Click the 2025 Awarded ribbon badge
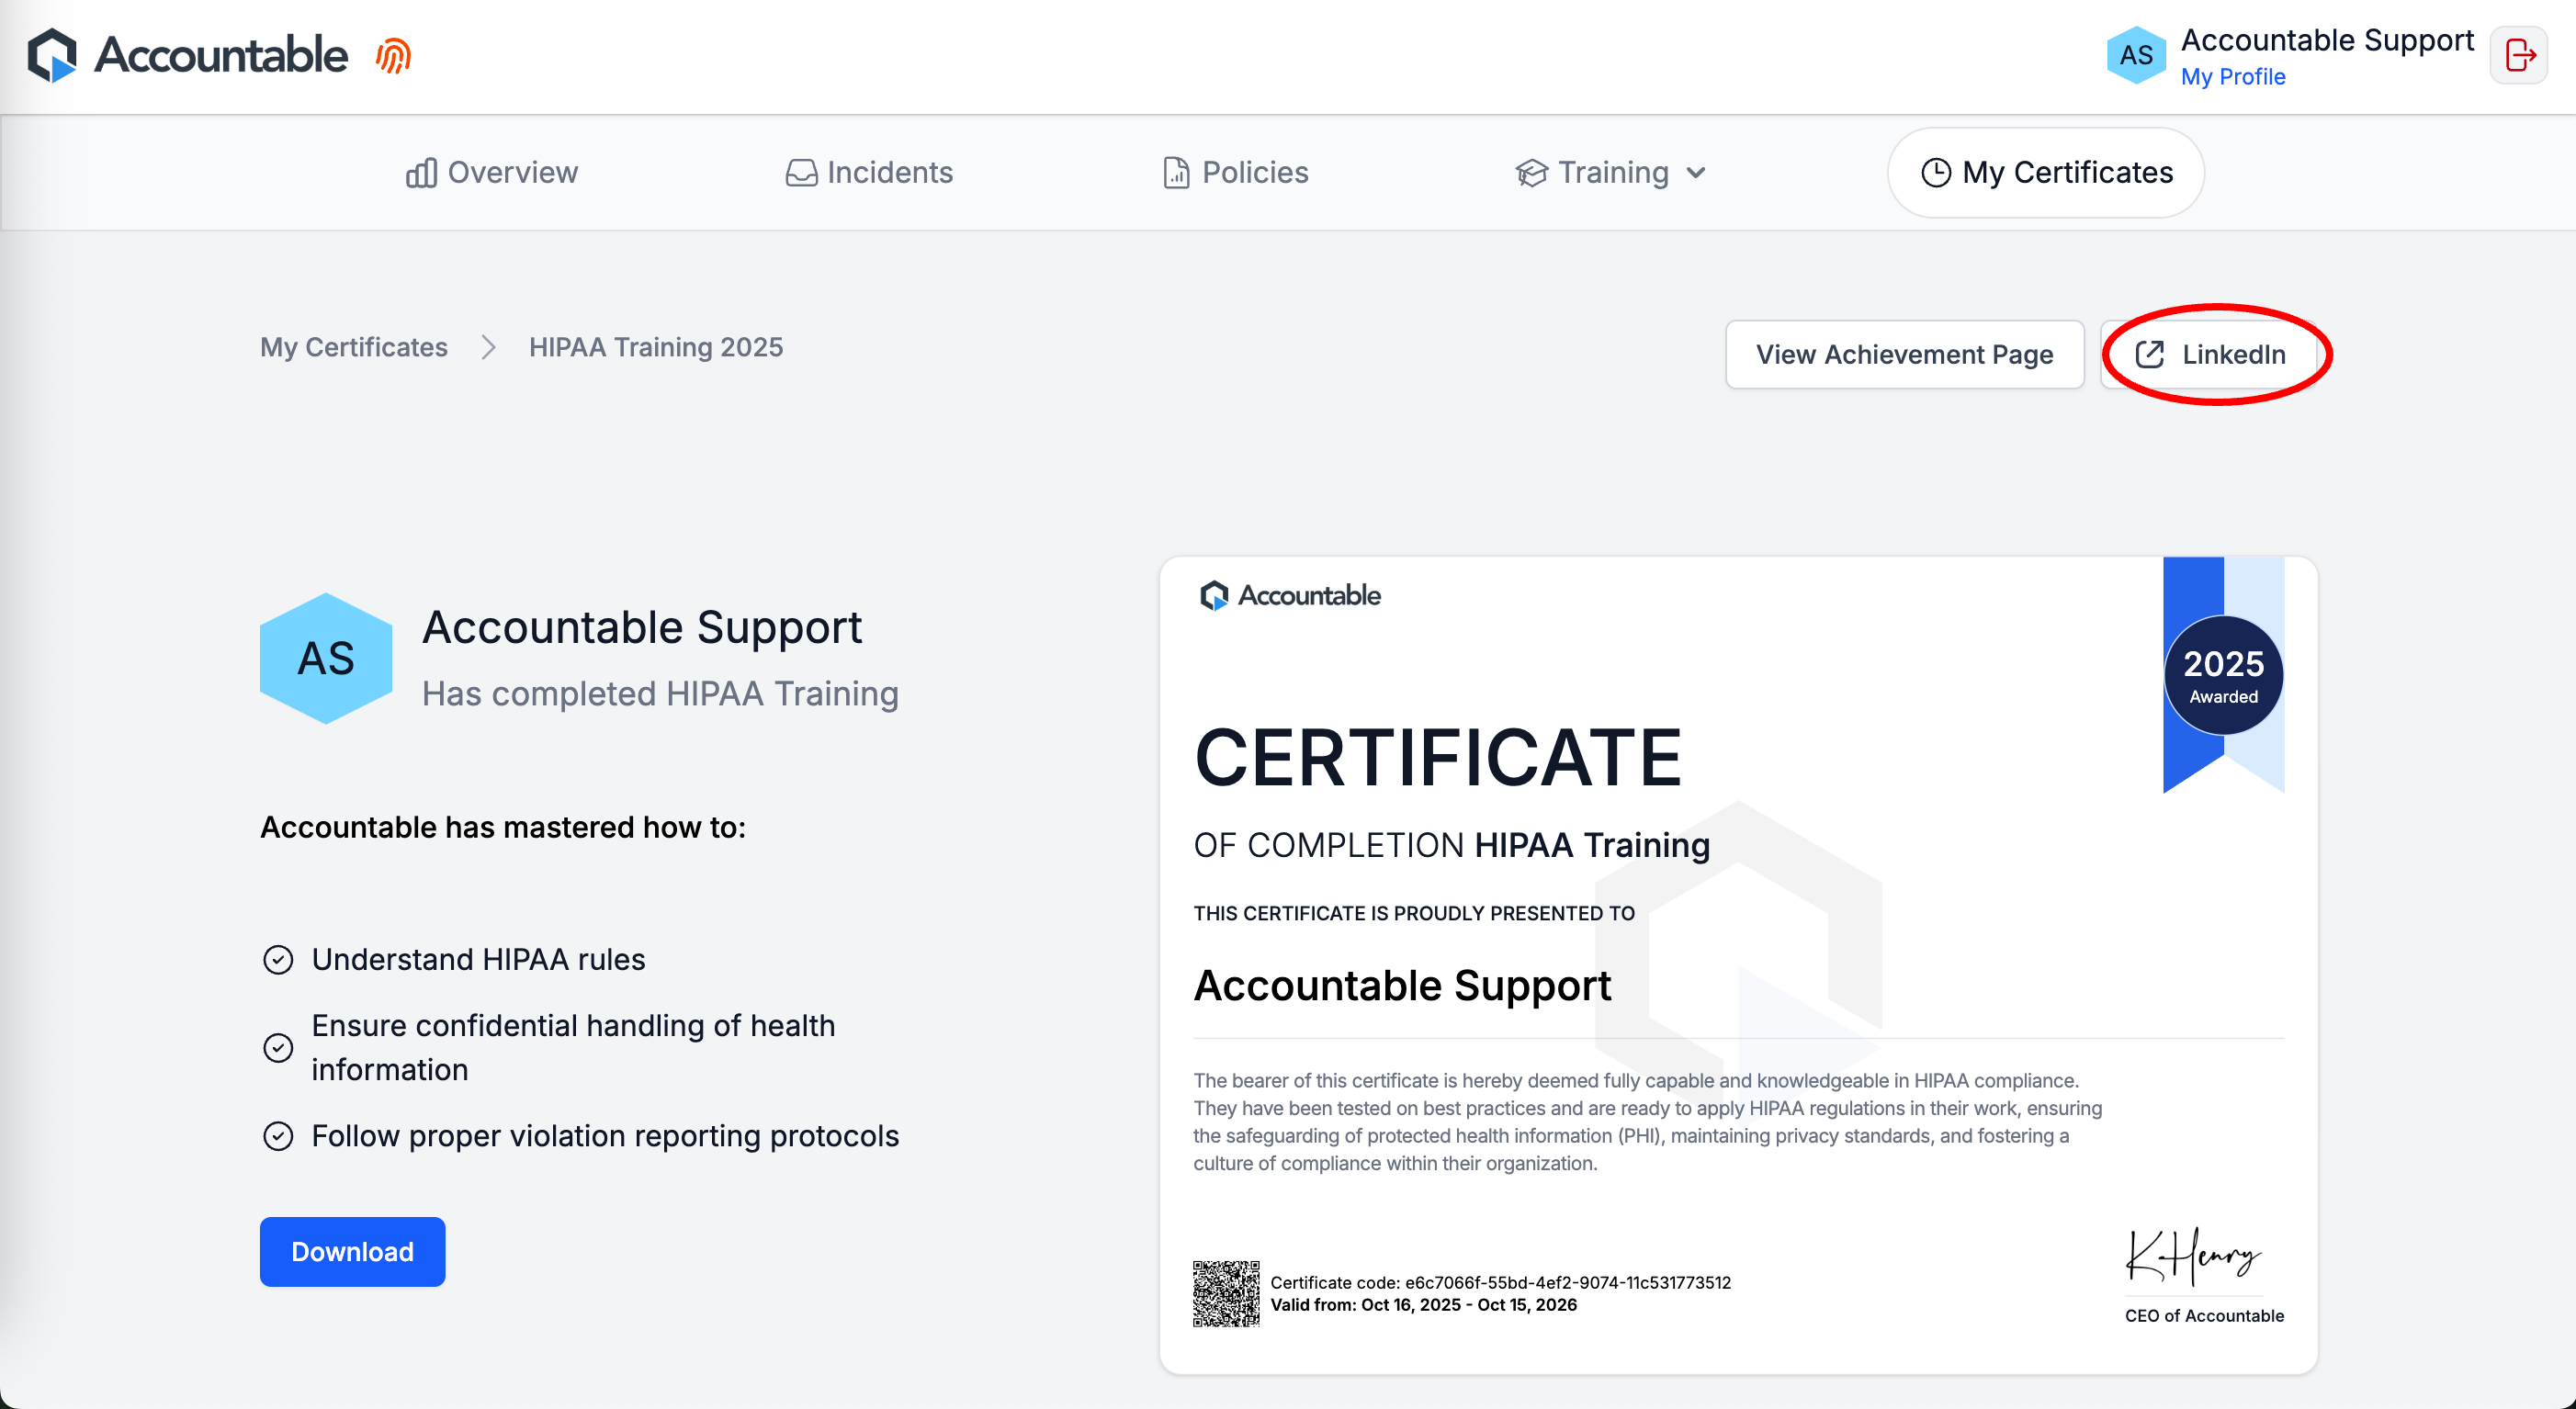Screen dimensions: 2576x1409 click(x=2223, y=675)
